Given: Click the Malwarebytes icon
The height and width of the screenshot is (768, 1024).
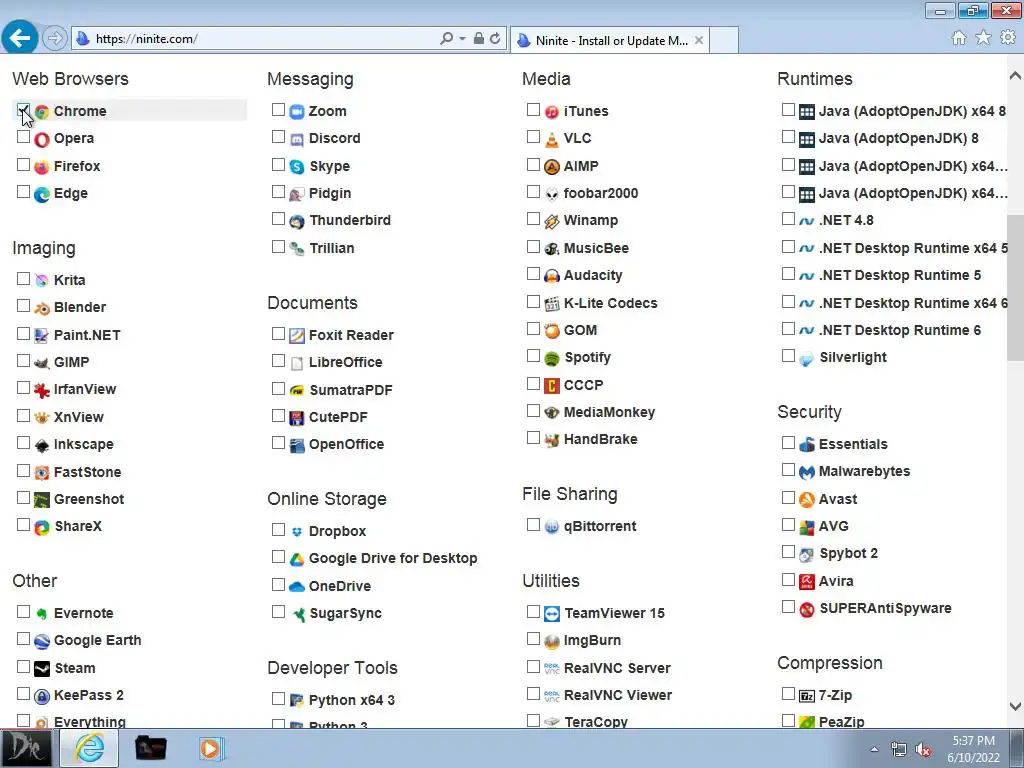Looking at the screenshot, I should [x=807, y=472].
